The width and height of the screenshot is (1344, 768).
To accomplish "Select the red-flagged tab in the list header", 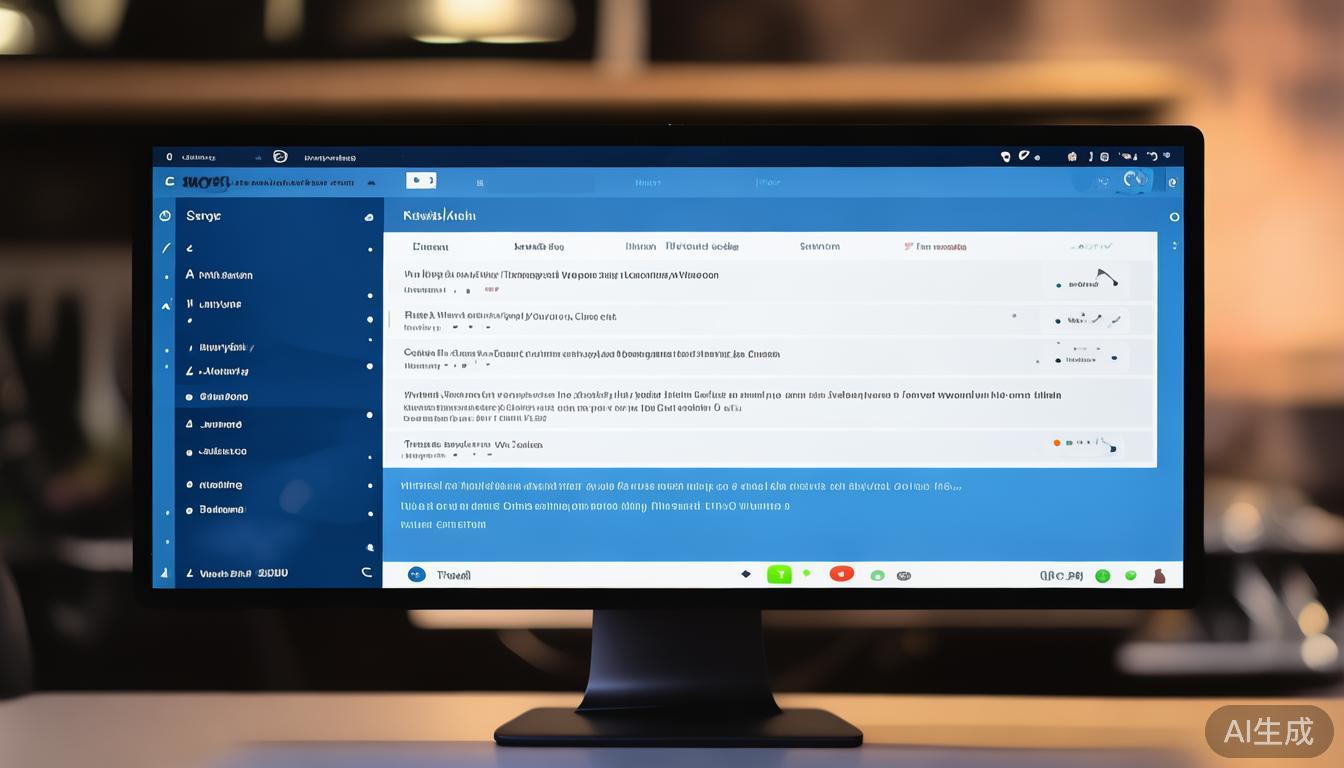I will [x=935, y=246].
